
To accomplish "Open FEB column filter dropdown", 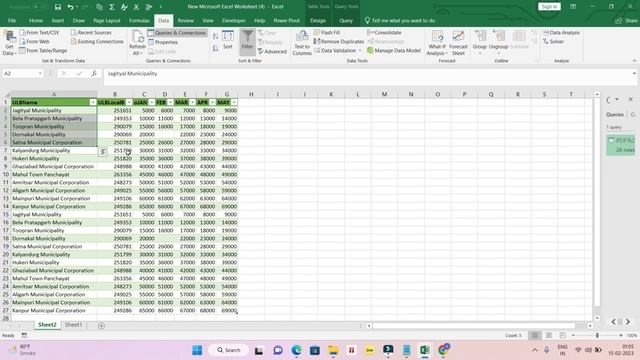I will 170,102.
